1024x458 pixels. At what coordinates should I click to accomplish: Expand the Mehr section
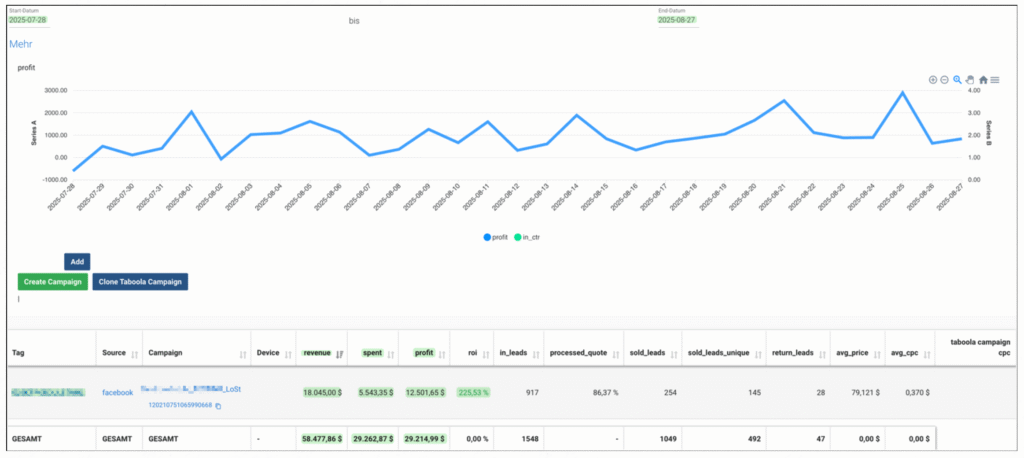21,44
